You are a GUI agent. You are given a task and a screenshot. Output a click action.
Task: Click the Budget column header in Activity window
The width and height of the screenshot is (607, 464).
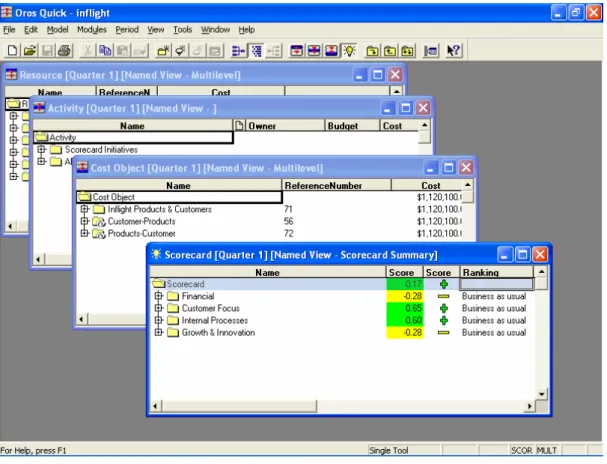point(352,126)
